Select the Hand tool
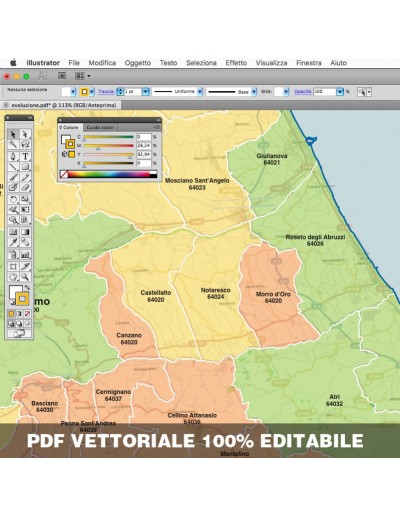Image resolution: width=400 pixels, height=517 pixels. [x=13, y=277]
